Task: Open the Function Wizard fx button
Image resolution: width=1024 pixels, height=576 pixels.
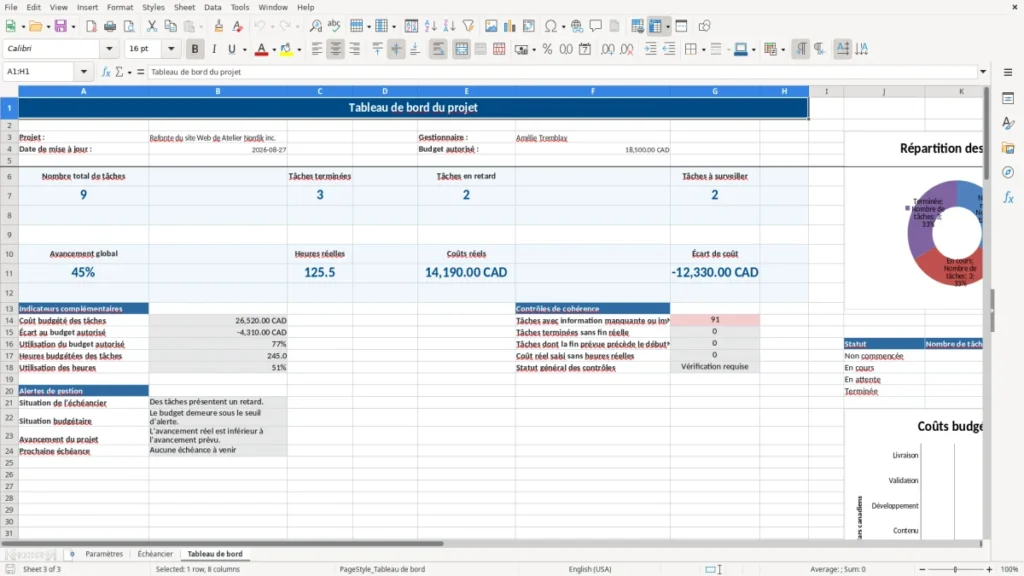Action: tap(106, 72)
